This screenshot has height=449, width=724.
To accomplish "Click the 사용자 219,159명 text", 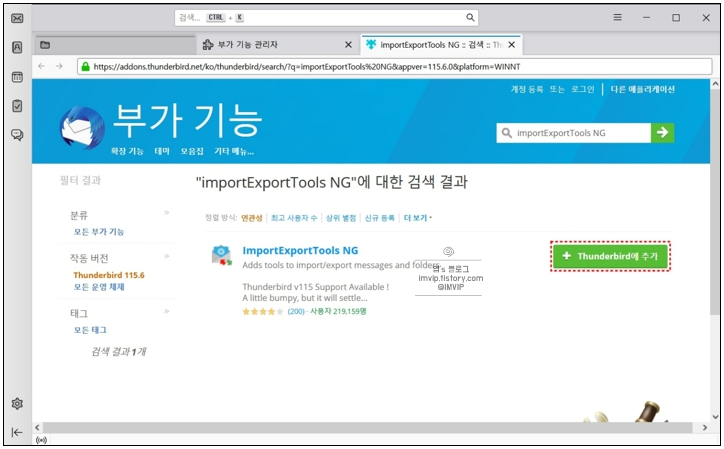I will click(x=338, y=311).
